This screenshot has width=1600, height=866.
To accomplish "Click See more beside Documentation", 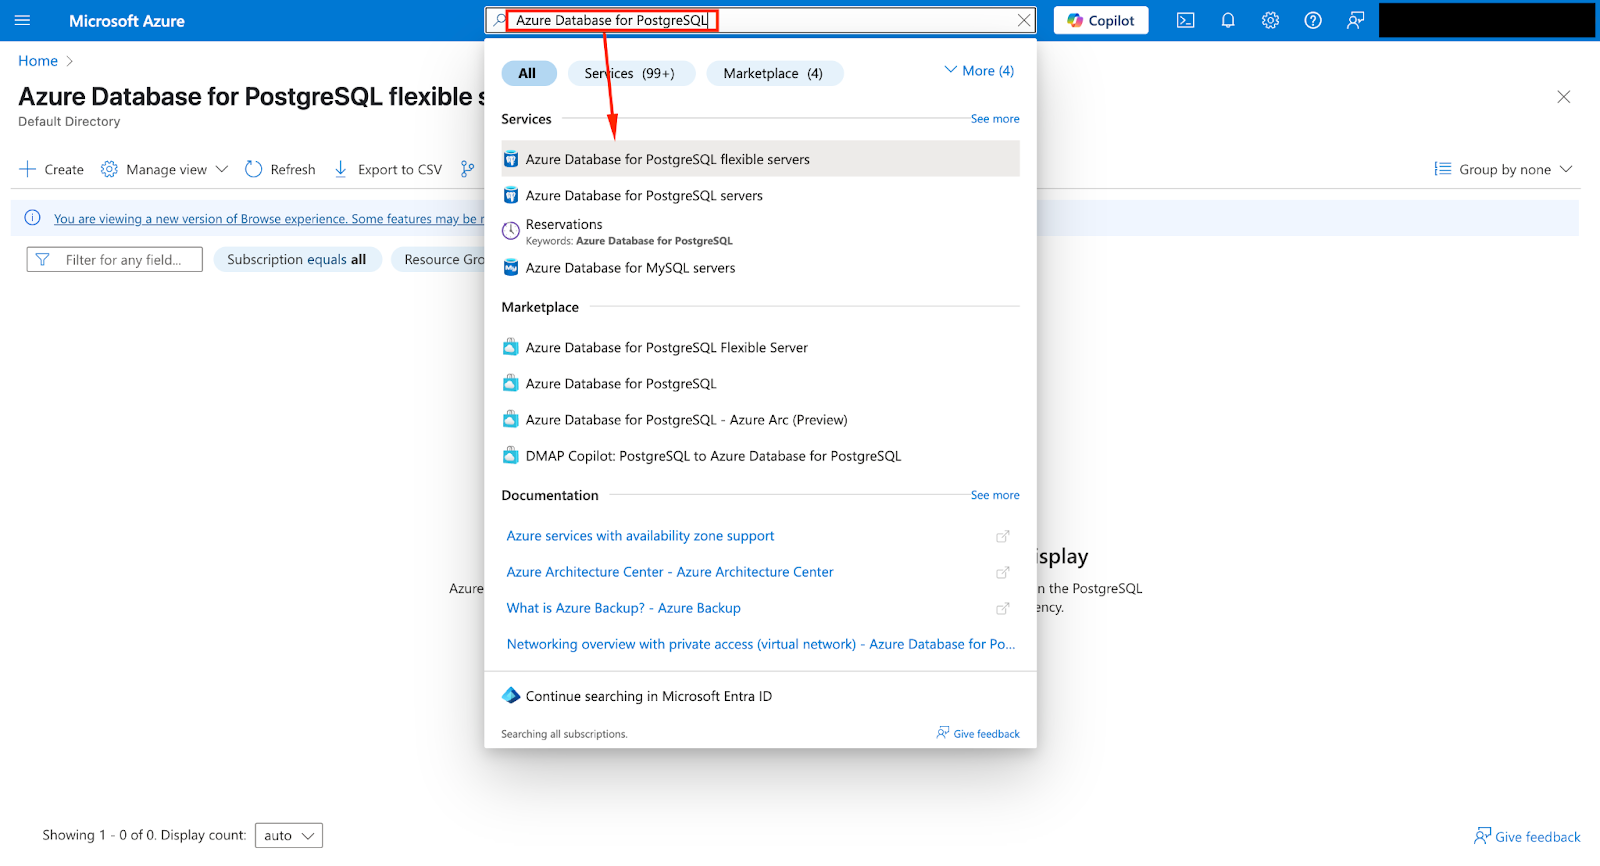I will tap(995, 495).
